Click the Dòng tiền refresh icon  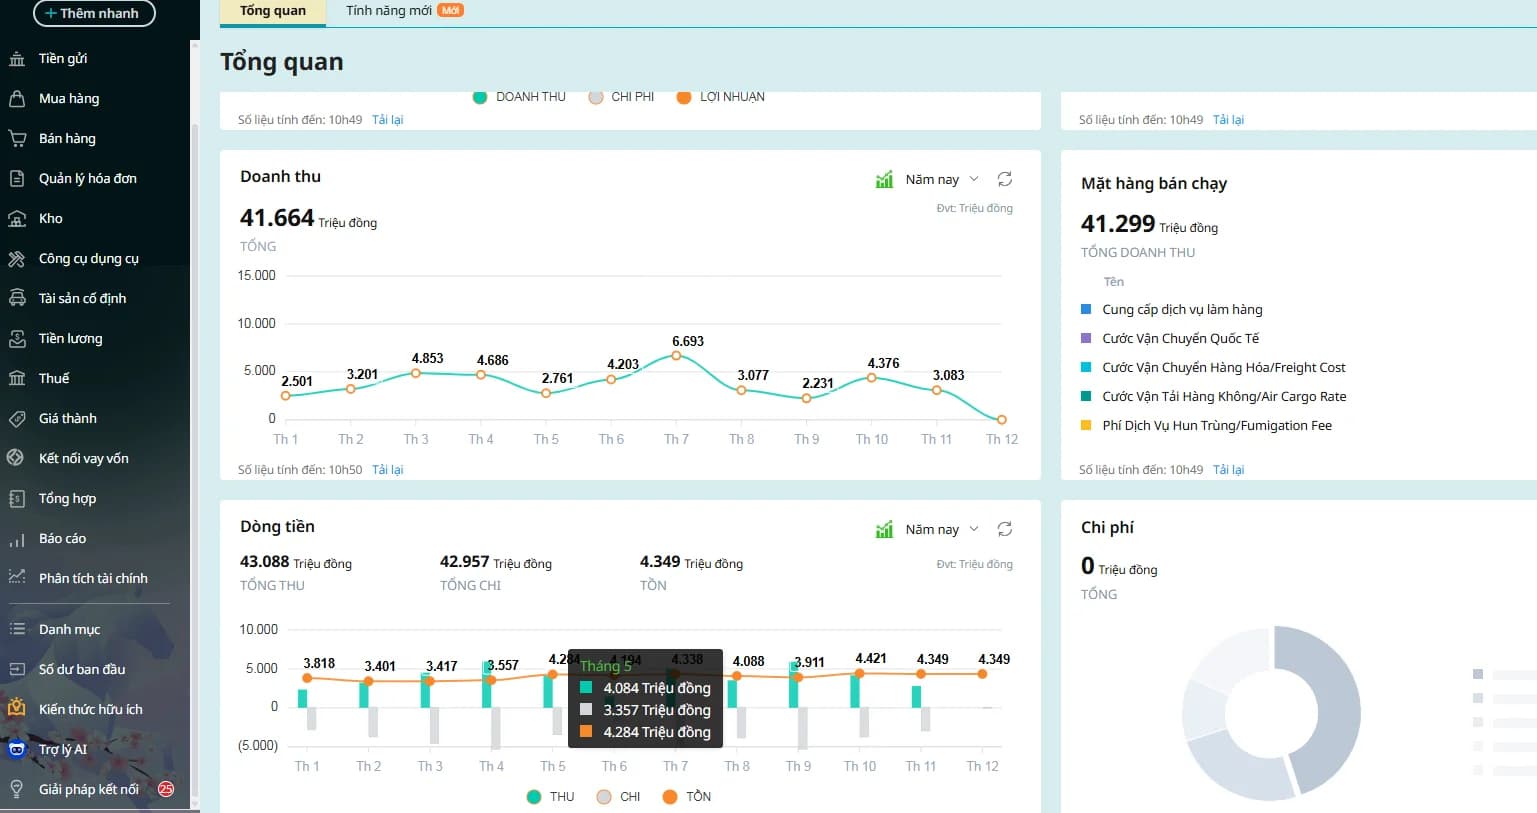(x=1005, y=529)
